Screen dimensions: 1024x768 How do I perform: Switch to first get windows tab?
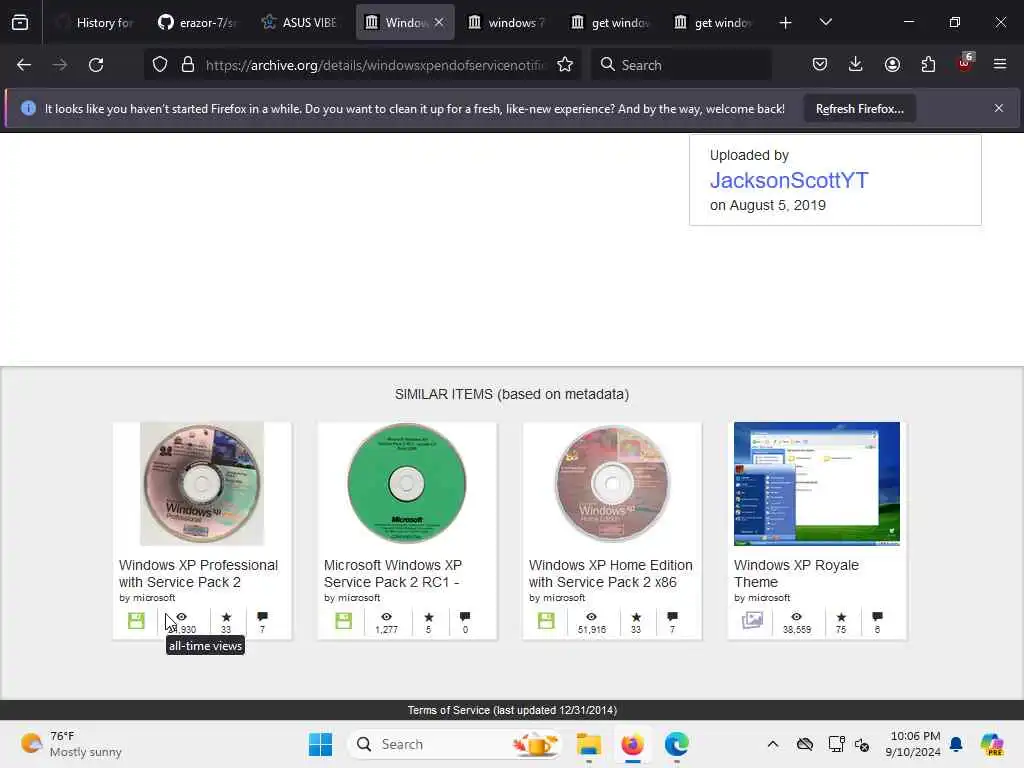point(610,23)
